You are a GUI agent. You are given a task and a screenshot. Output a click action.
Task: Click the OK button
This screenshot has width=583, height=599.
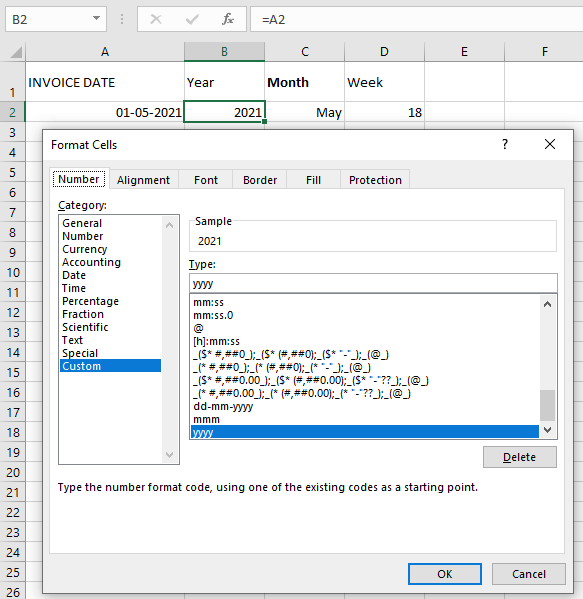(x=445, y=574)
